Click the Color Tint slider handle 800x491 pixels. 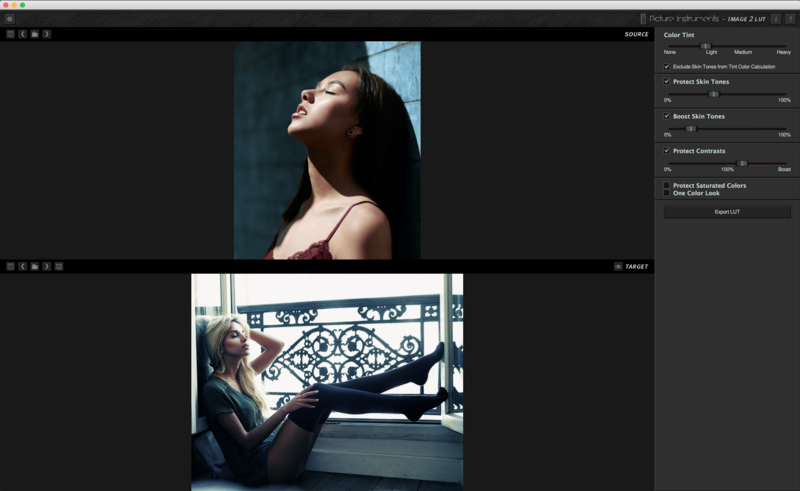tap(706, 46)
